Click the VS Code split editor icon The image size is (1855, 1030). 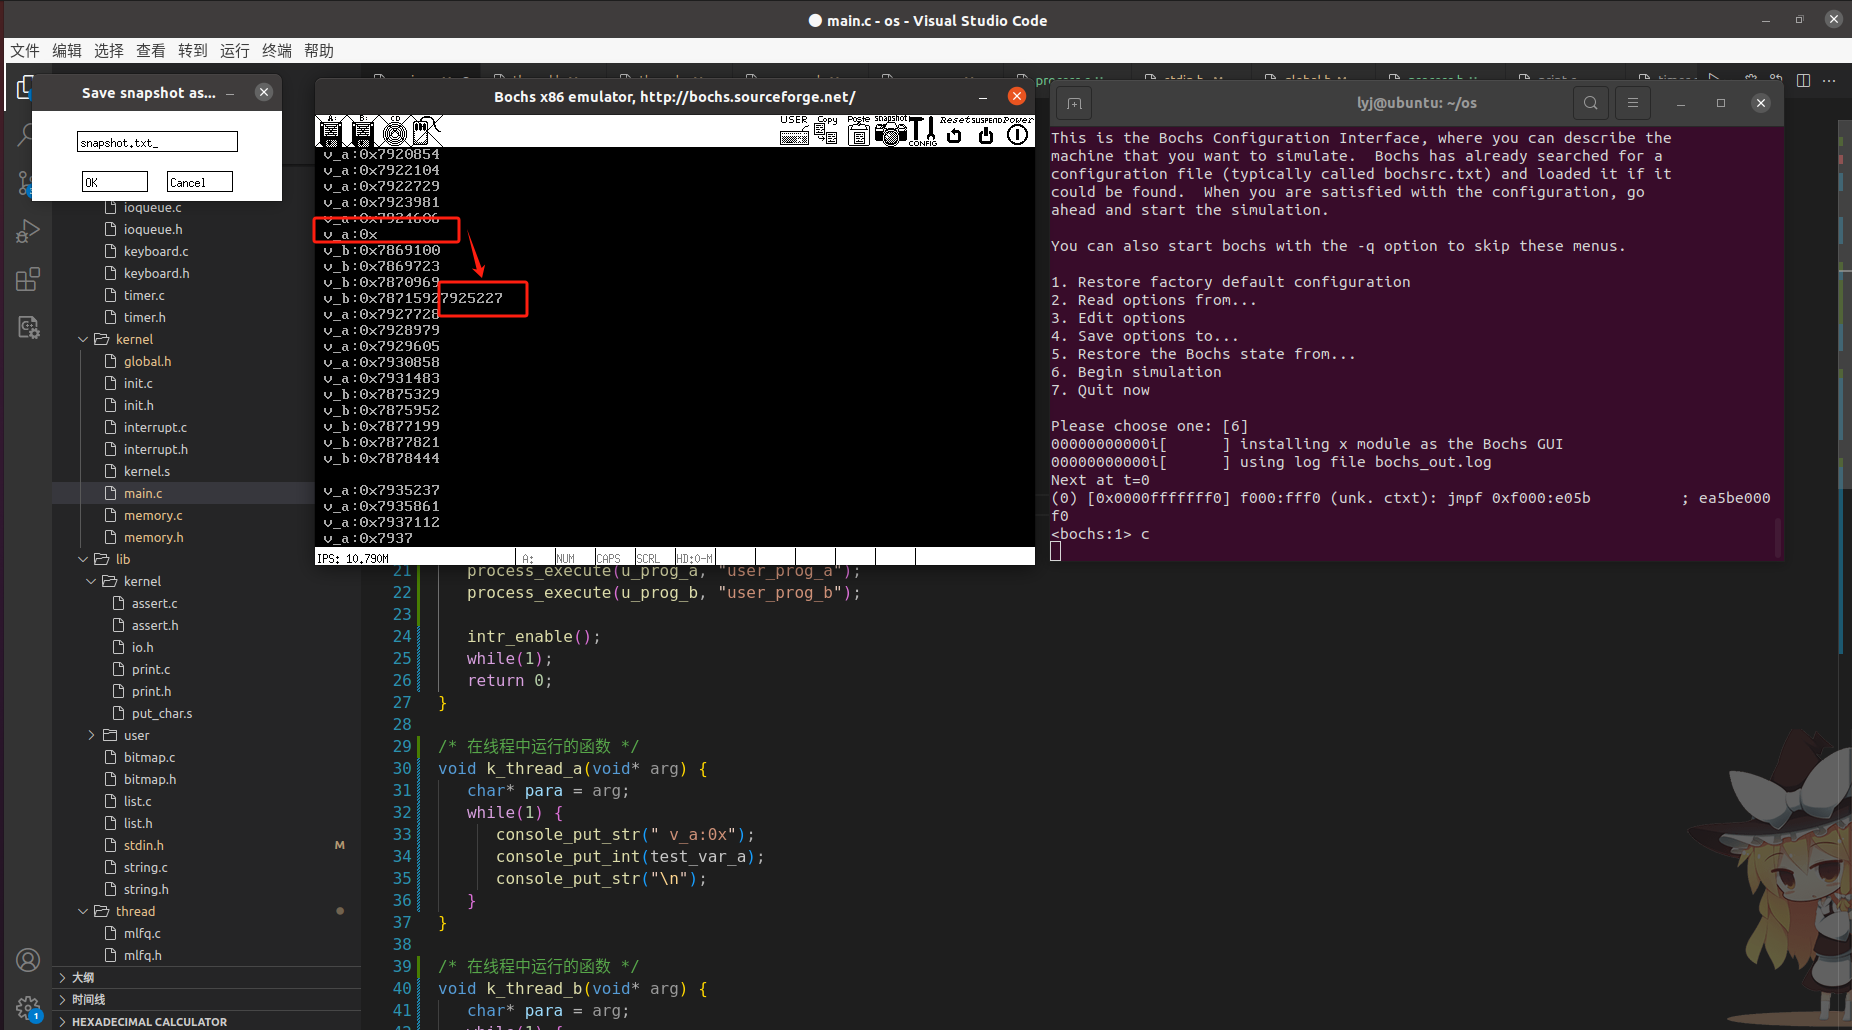(x=1803, y=80)
